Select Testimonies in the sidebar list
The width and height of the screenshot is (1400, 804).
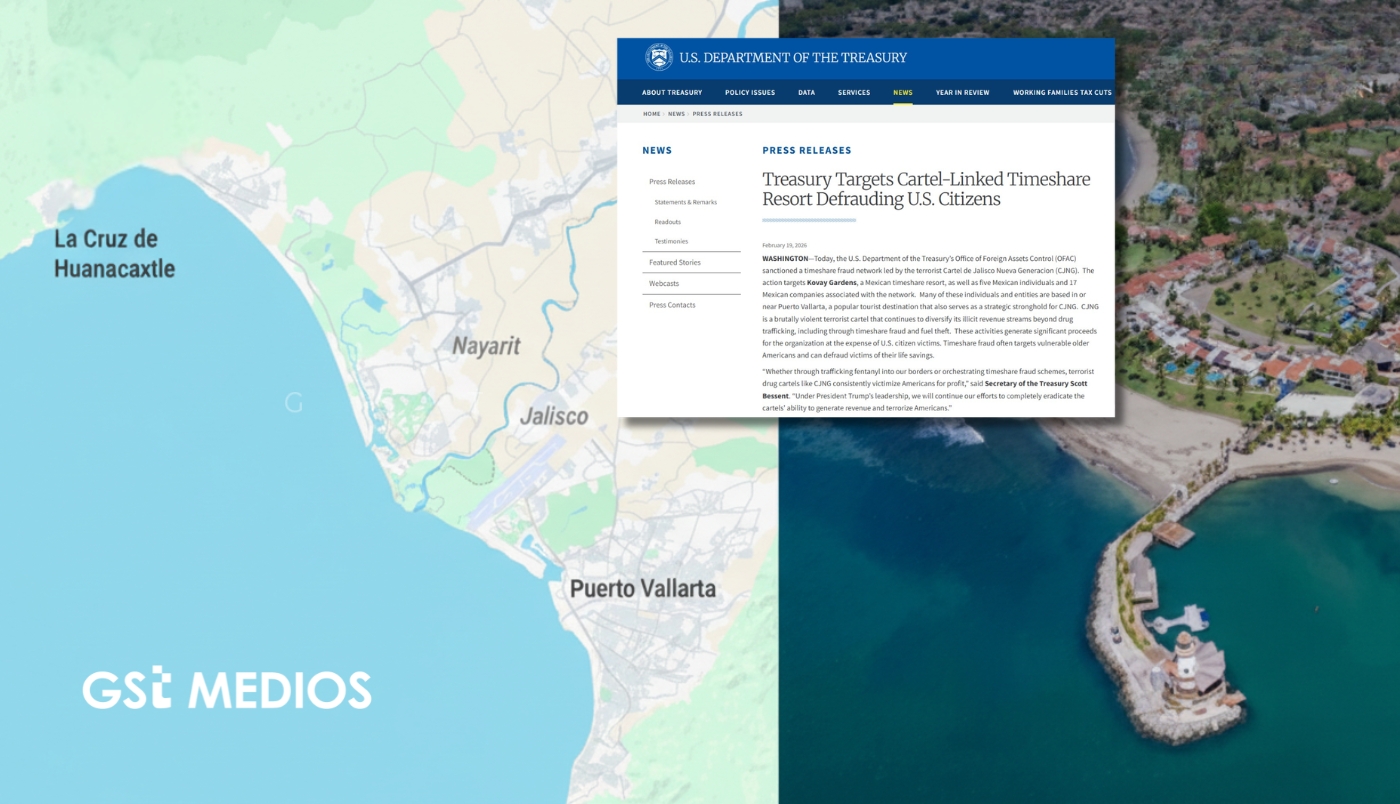coord(671,241)
